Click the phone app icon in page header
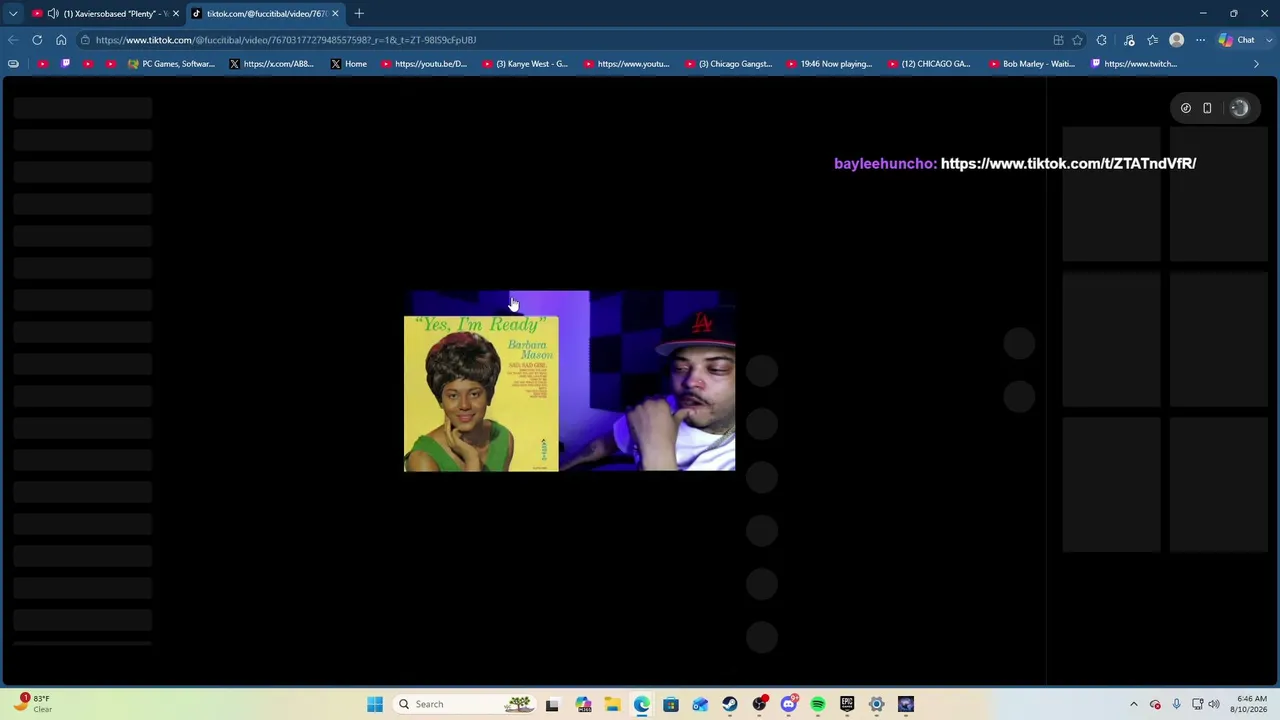Image resolution: width=1280 pixels, height=720 pixels. point(1207,108)
